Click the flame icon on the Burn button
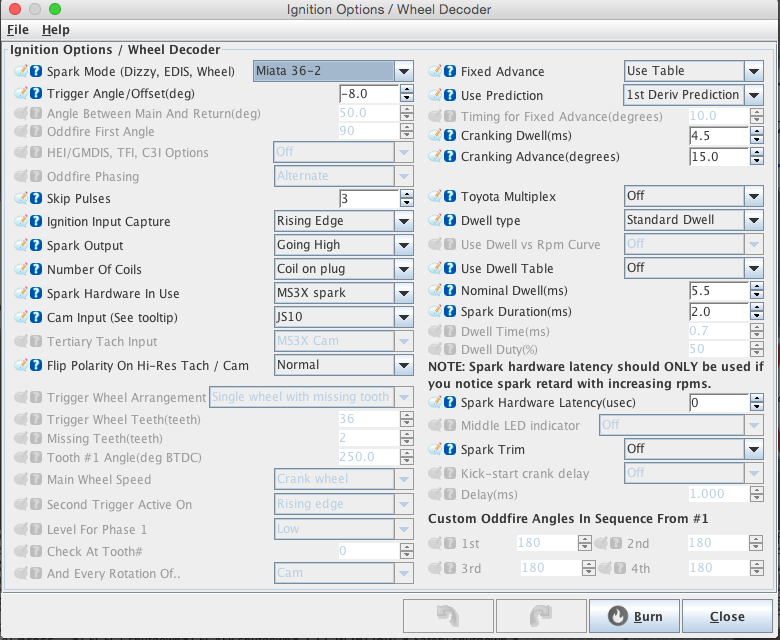780x640 pixels. click(617, 616)
